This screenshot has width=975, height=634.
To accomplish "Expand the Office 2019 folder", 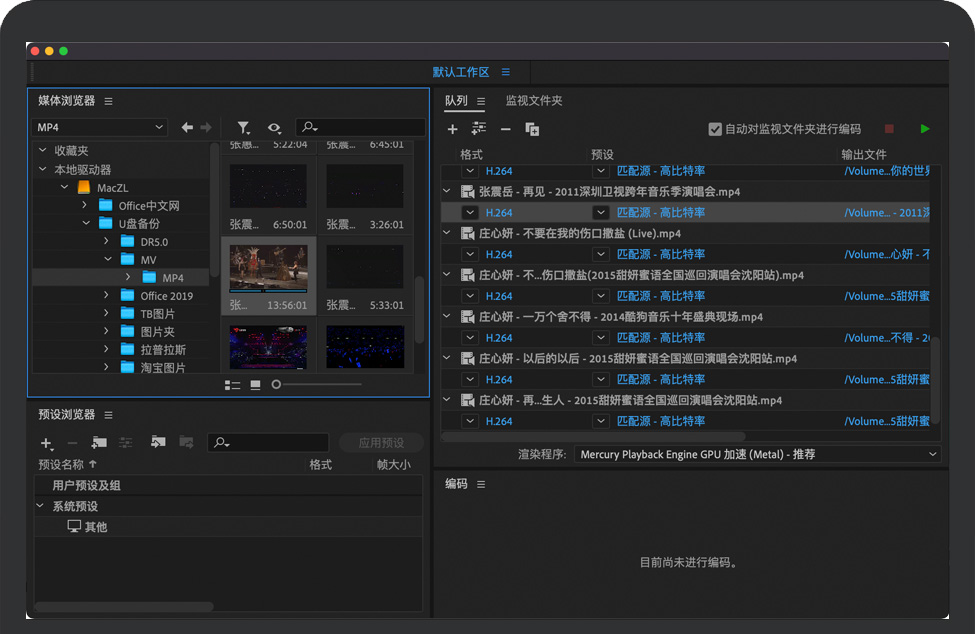I will coord(107,296).
